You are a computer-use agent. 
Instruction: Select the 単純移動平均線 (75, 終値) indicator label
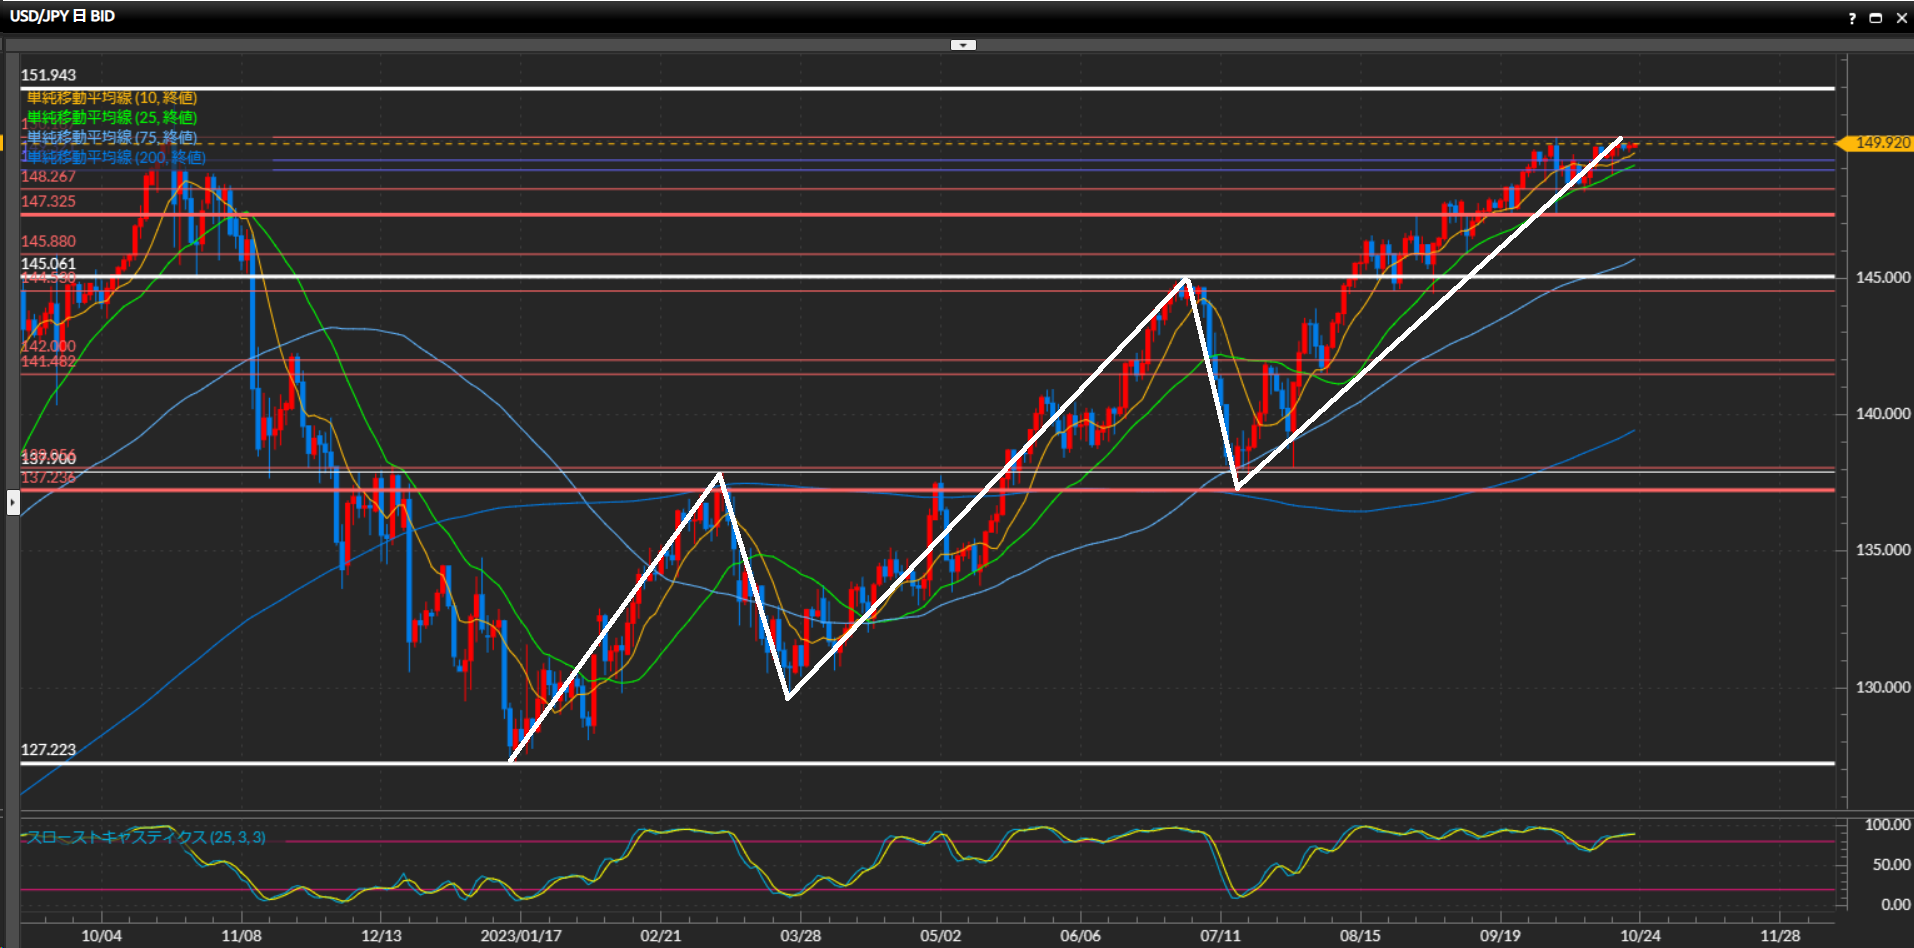(111, 137)
